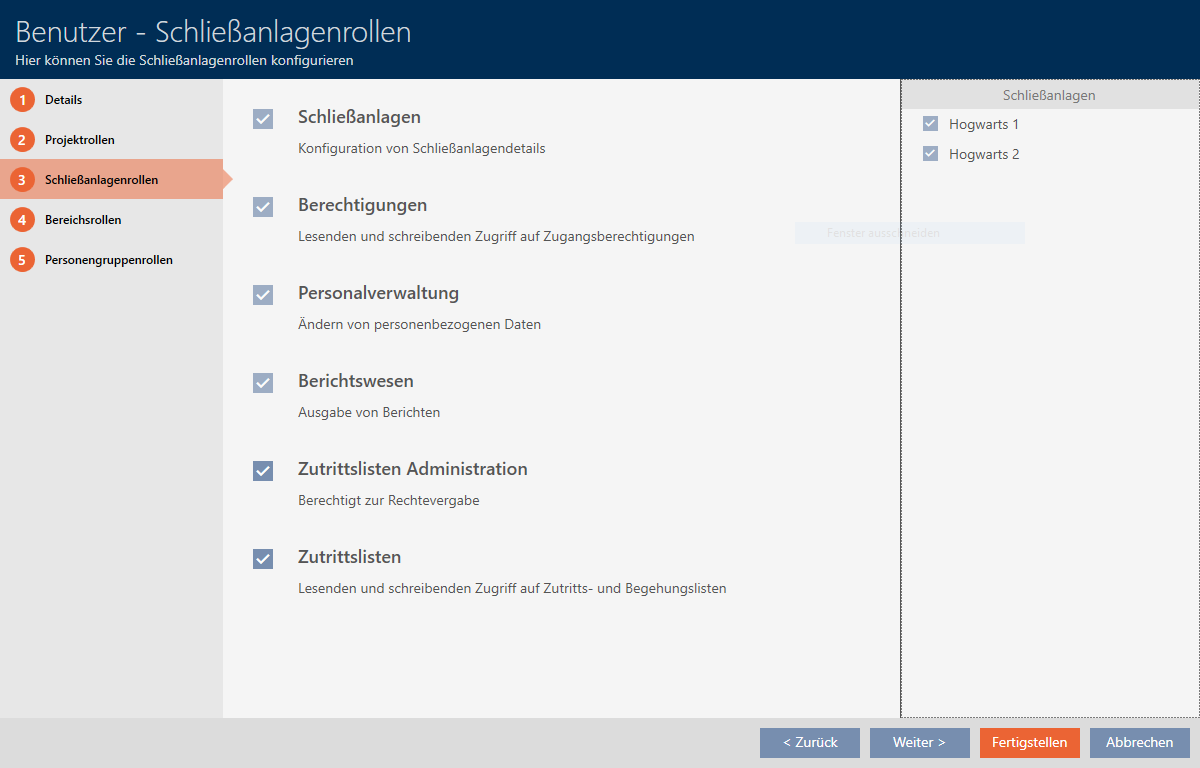
Task: Click the number 1 badge beside Details
Action: click(22, 100)
